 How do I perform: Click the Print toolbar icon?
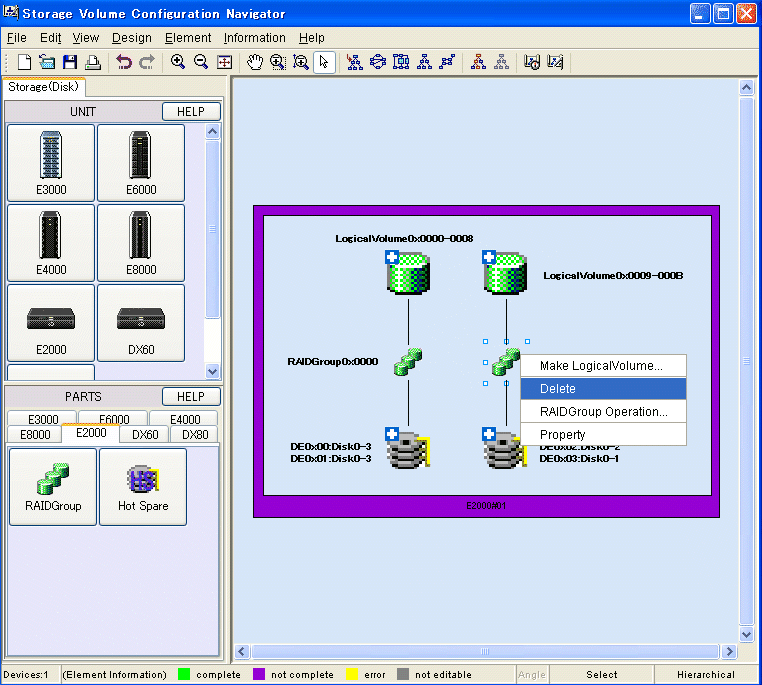[x=93, y=62]
